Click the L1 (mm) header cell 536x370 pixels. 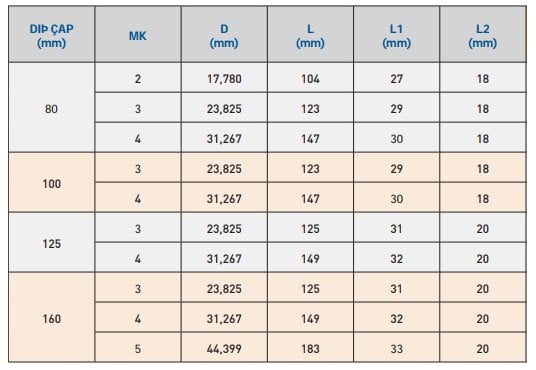click(x=397, y=35)
